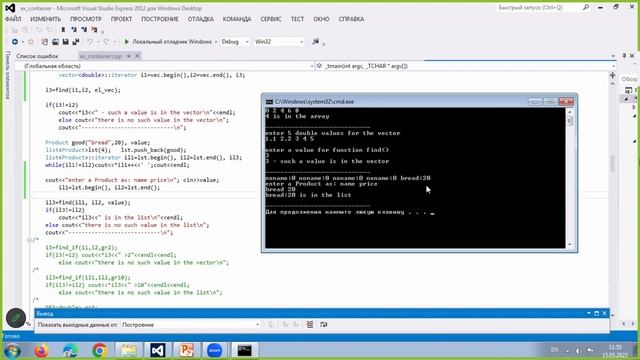Viewport: 640px width, 360px height.
Task: Open the СПРАВКА menu
Action: pyautogui.click(x=351, y=19)
